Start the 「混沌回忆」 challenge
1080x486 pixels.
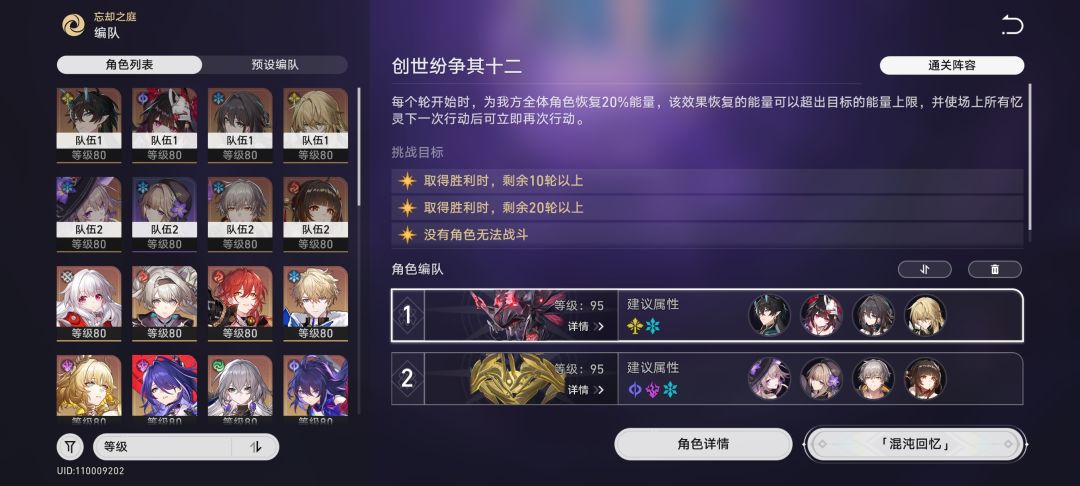click(x=915, y=444)
